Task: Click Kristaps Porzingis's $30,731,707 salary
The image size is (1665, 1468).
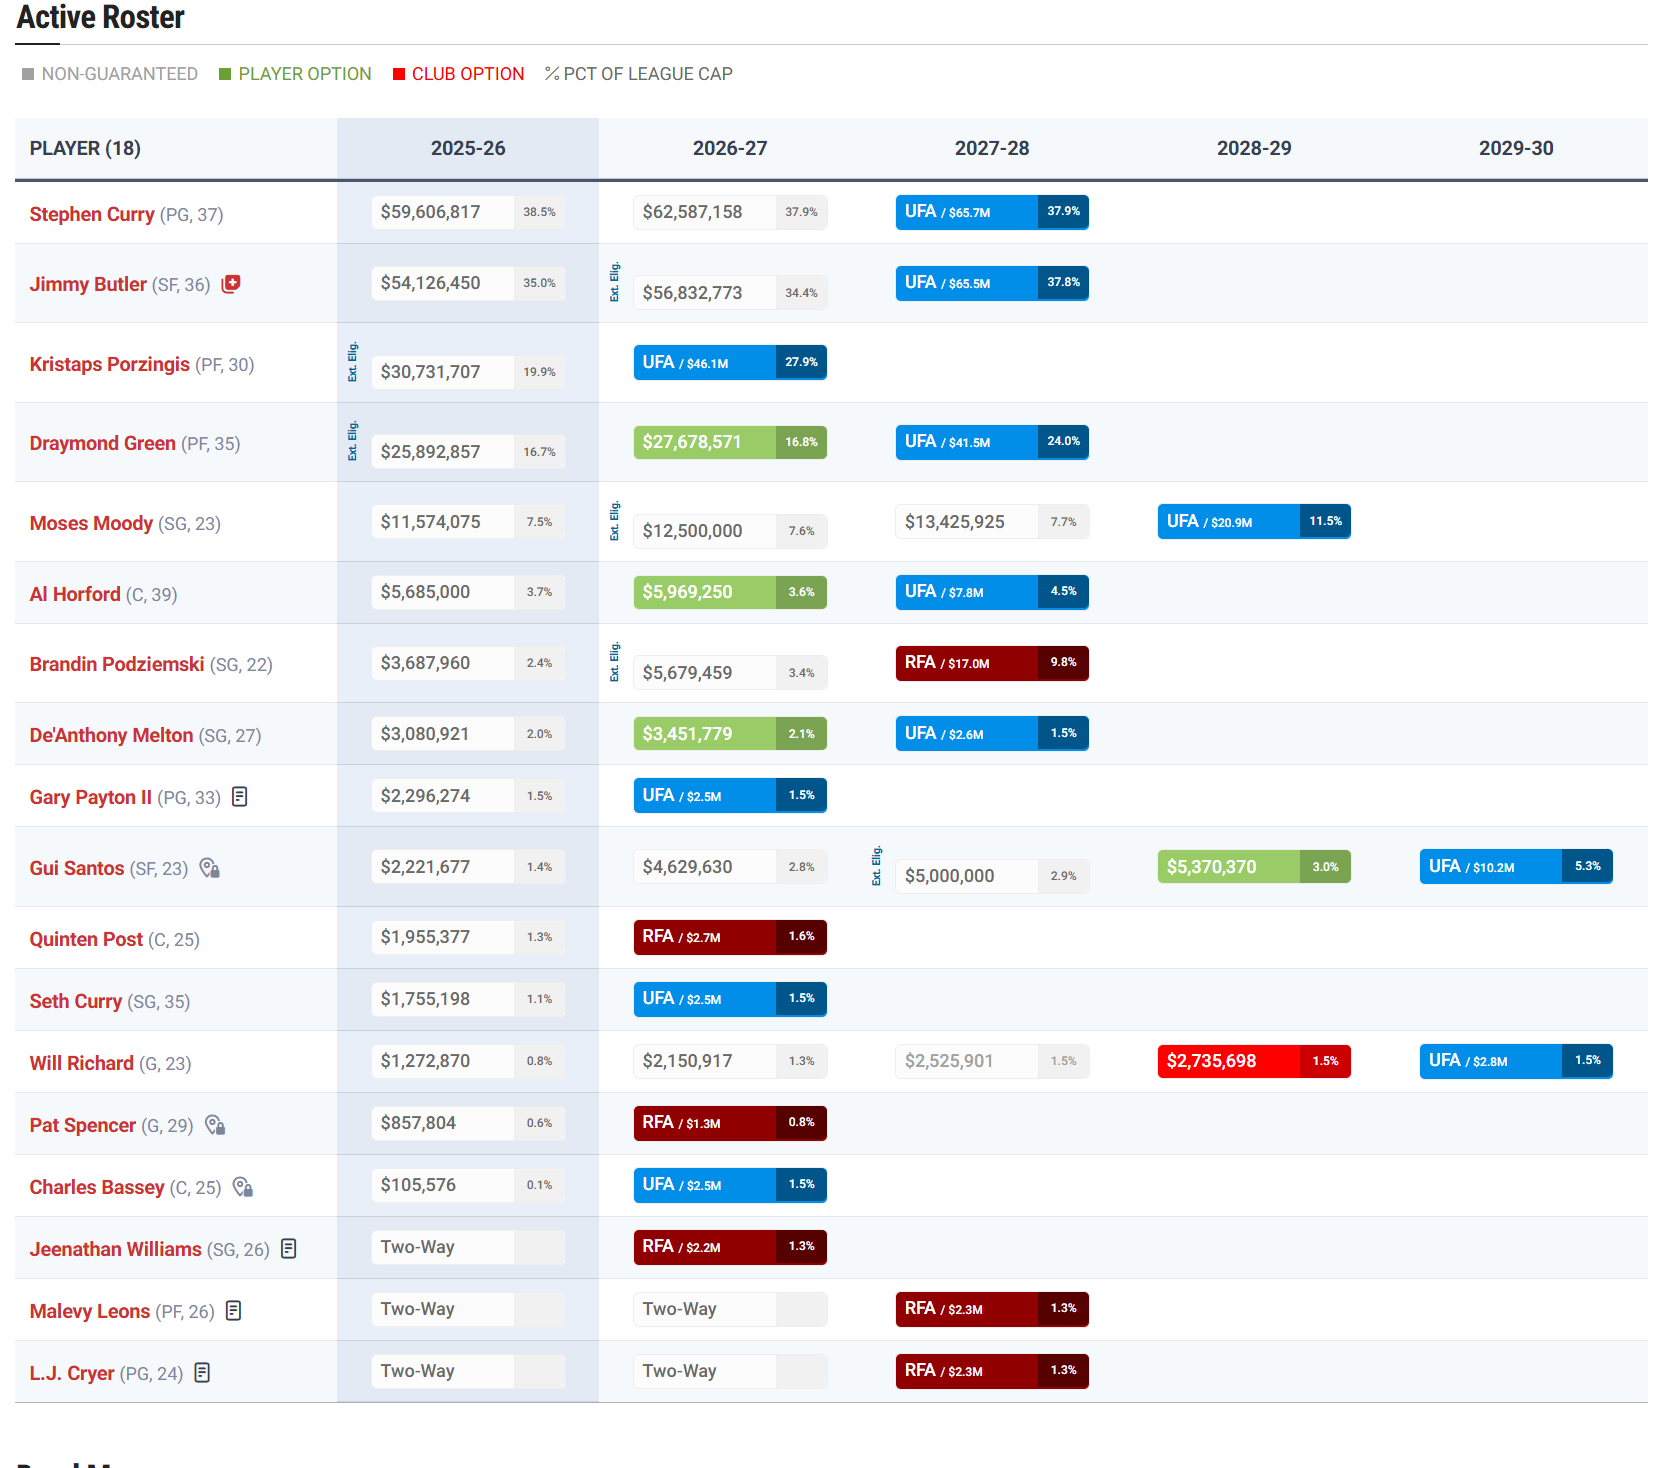Action: pos(468,372)
